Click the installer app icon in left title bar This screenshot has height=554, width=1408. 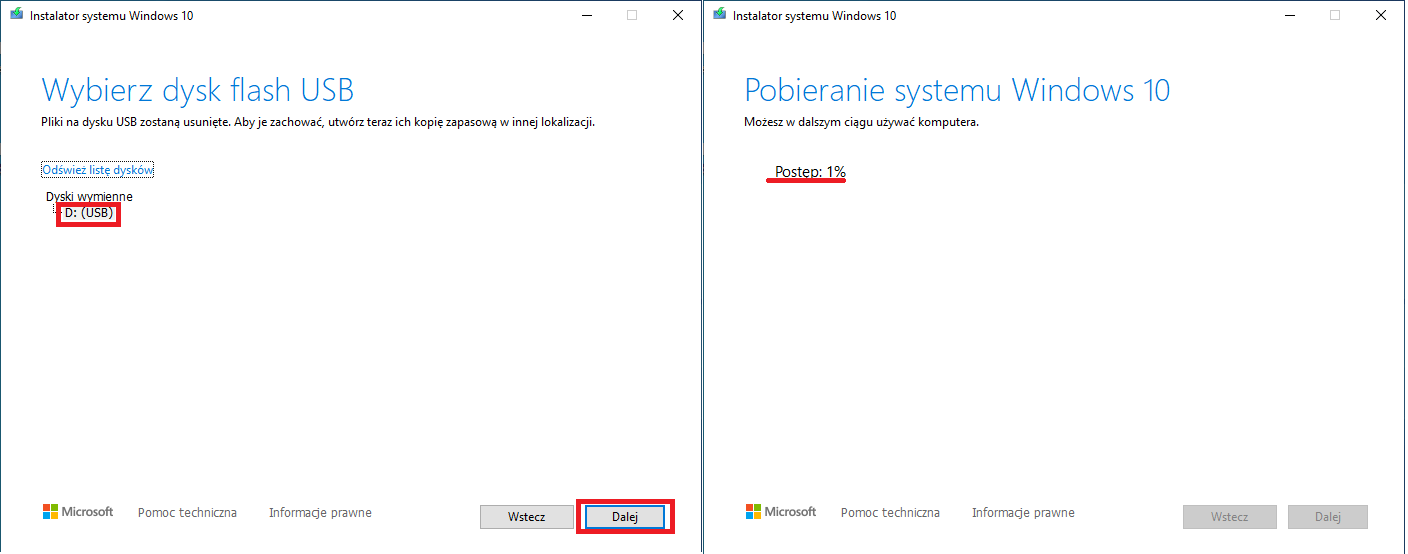17,15
